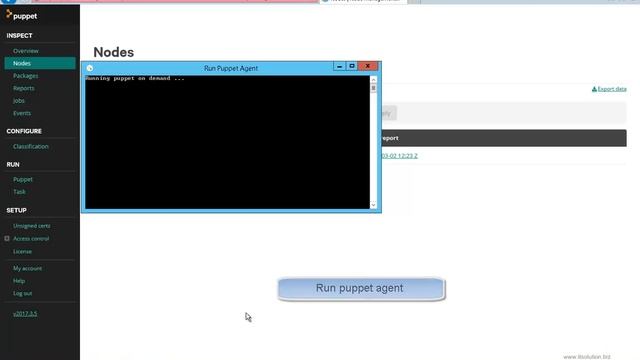The width and height of the screenshot is (640, 360).
Task: Open the Packages page
Action: pyautogui.click(x=25, y=76)
